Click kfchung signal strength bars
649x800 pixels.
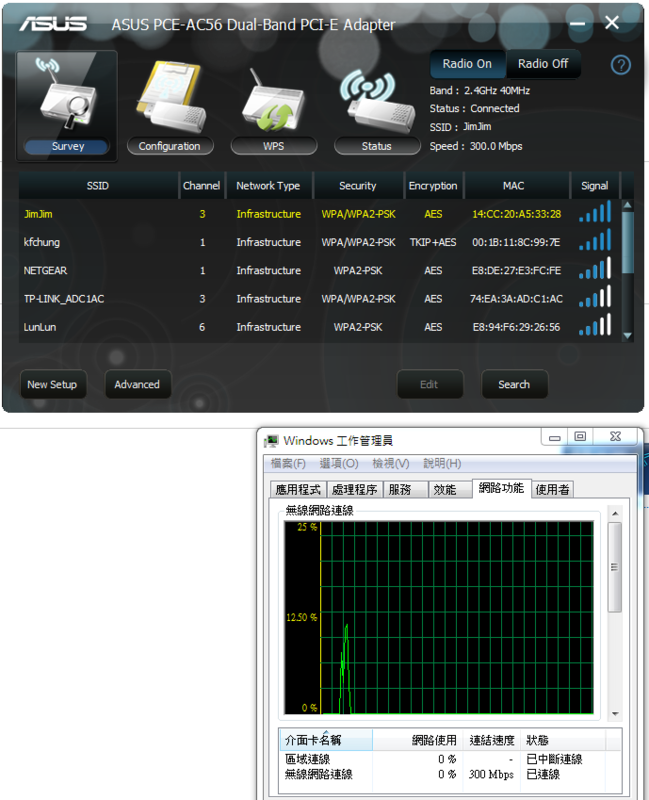(595, 240)
